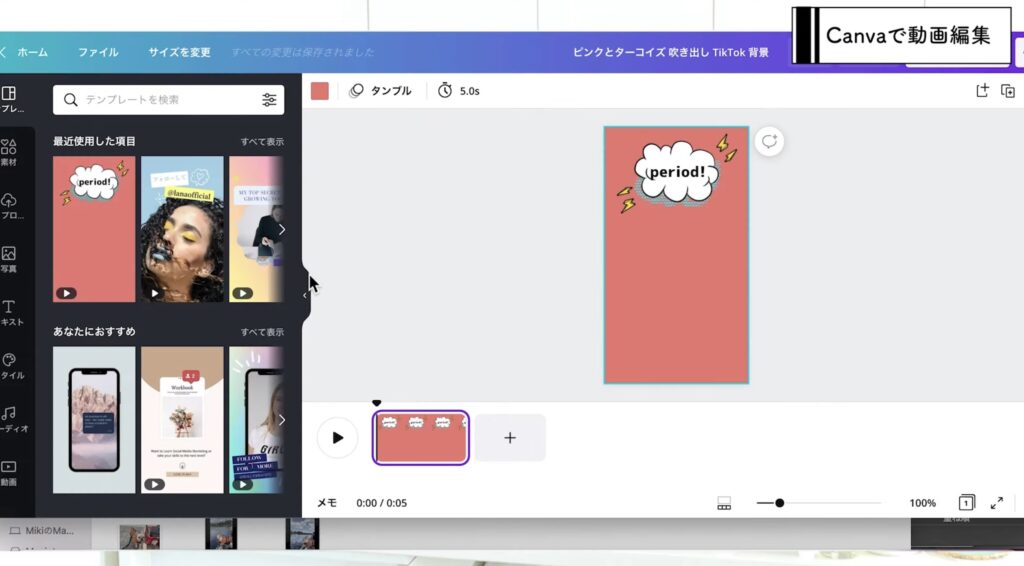The image size is (1024, 566).
Task: Collapse the side panel with handle
Action: (x=306, y=295)
